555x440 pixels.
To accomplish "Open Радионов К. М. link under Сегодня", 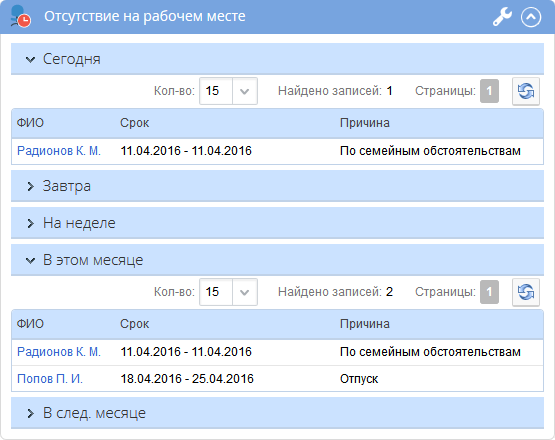I will (59, 151).
